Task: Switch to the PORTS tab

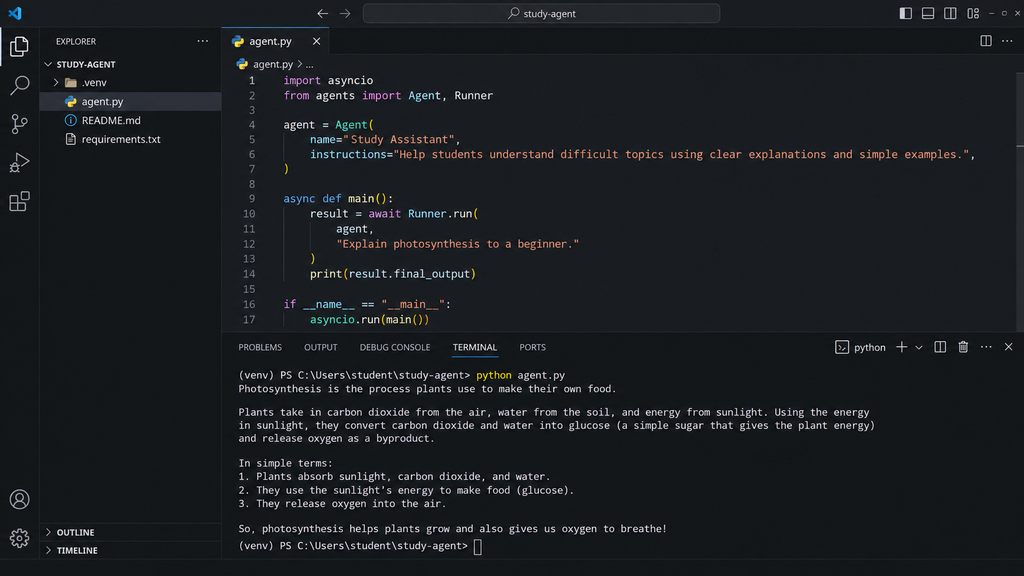Action: 532,347
